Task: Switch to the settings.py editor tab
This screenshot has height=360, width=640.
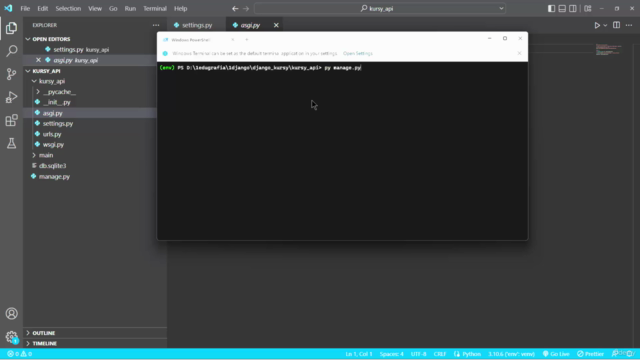Action: 197,25
